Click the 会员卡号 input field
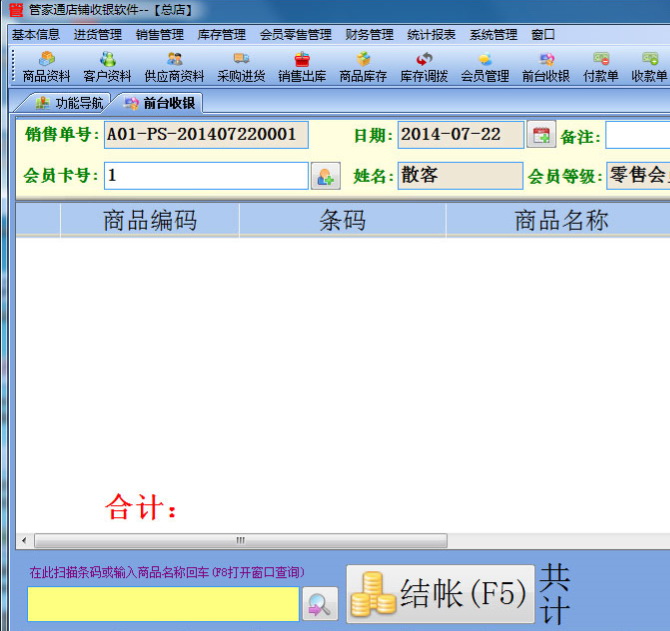Image resolution: width=670 pixels, height=631 pixels. pyautogui.click(x=206, y=176)
